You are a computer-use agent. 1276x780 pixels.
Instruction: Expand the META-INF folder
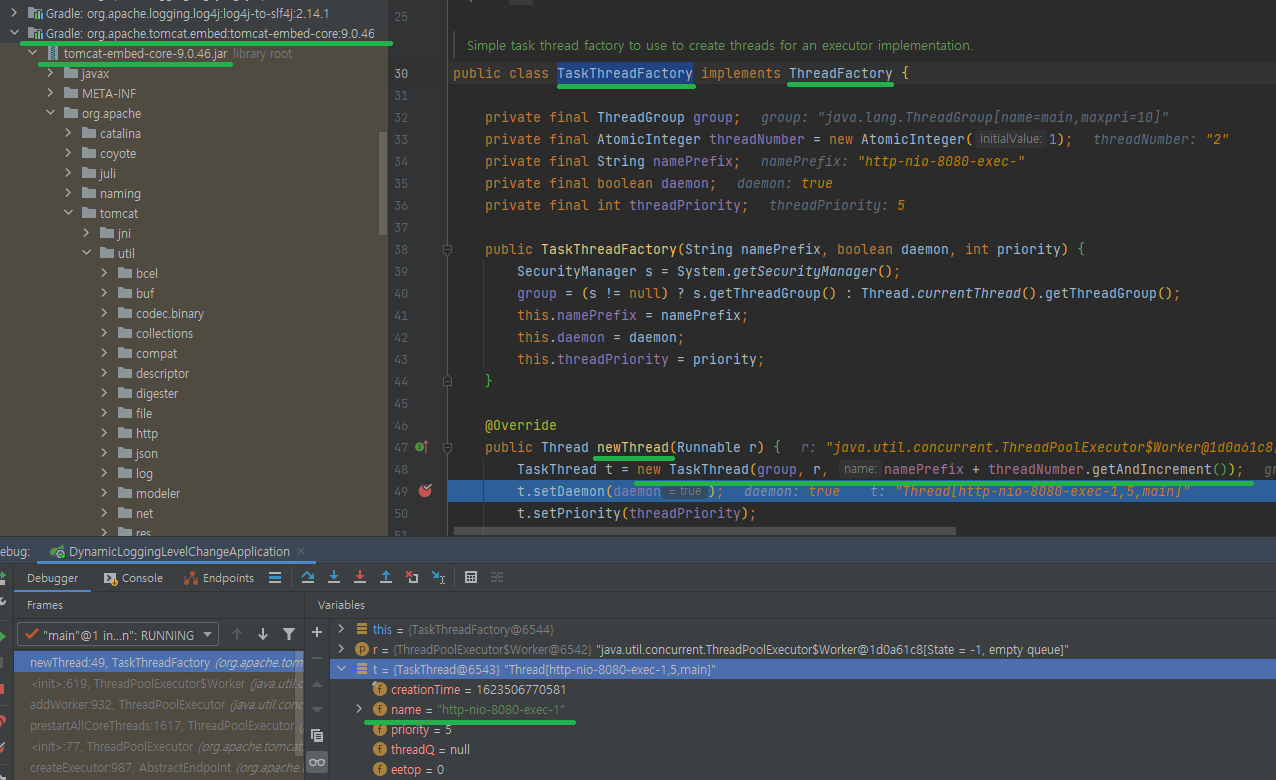51,93
